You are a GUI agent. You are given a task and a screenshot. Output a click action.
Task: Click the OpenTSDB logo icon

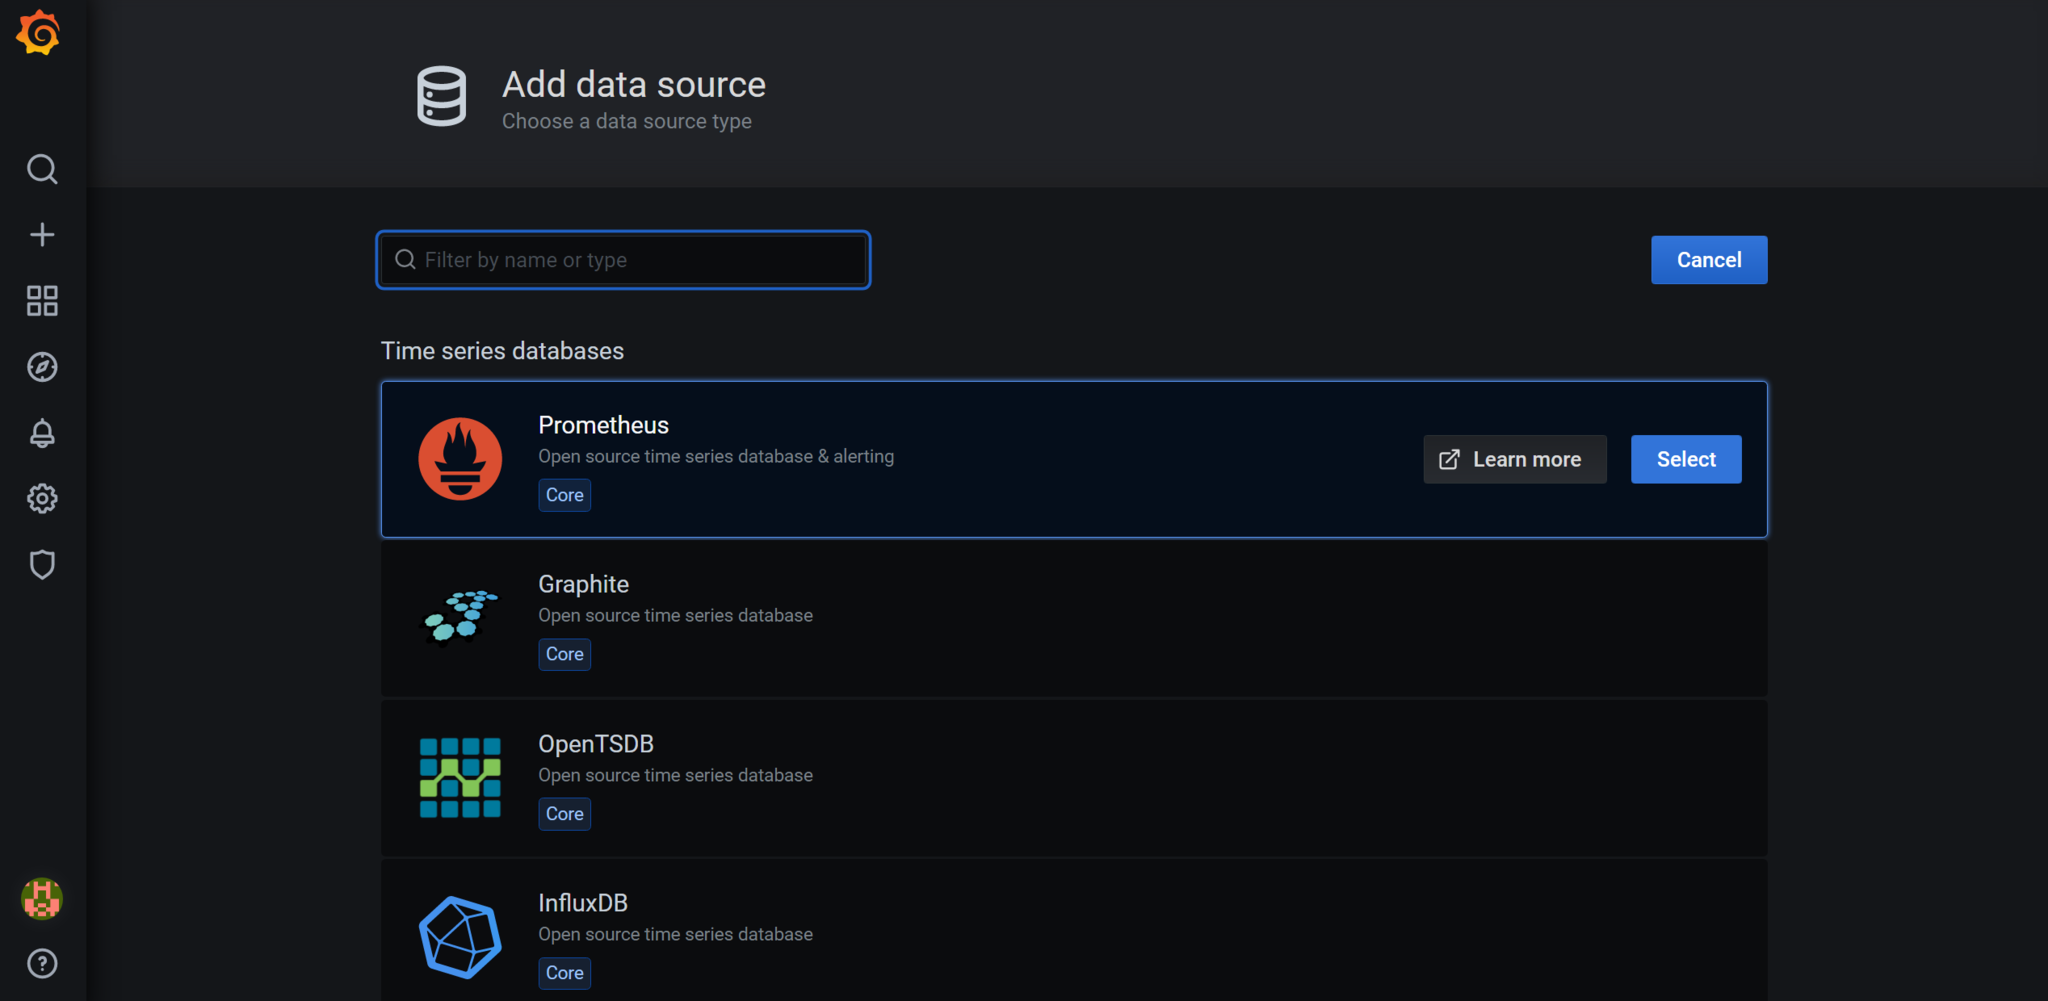pyautogui.click(x=460, y=778)
